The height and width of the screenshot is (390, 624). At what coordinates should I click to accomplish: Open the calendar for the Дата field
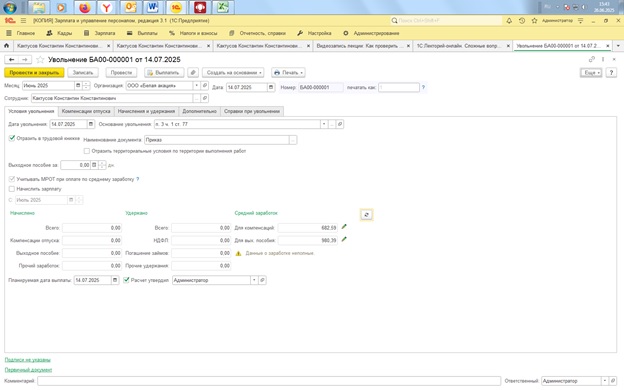coord(271,87)
